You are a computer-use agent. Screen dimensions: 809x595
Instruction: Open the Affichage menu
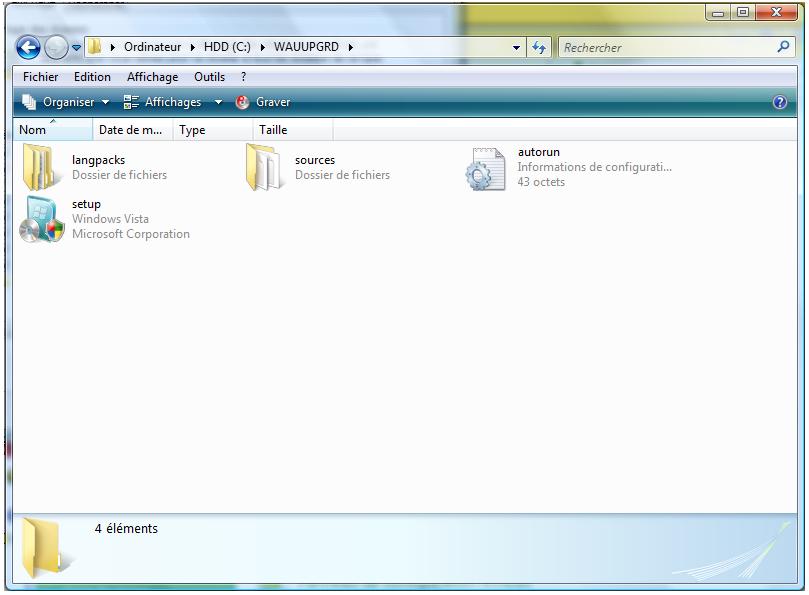pos(152,77)
